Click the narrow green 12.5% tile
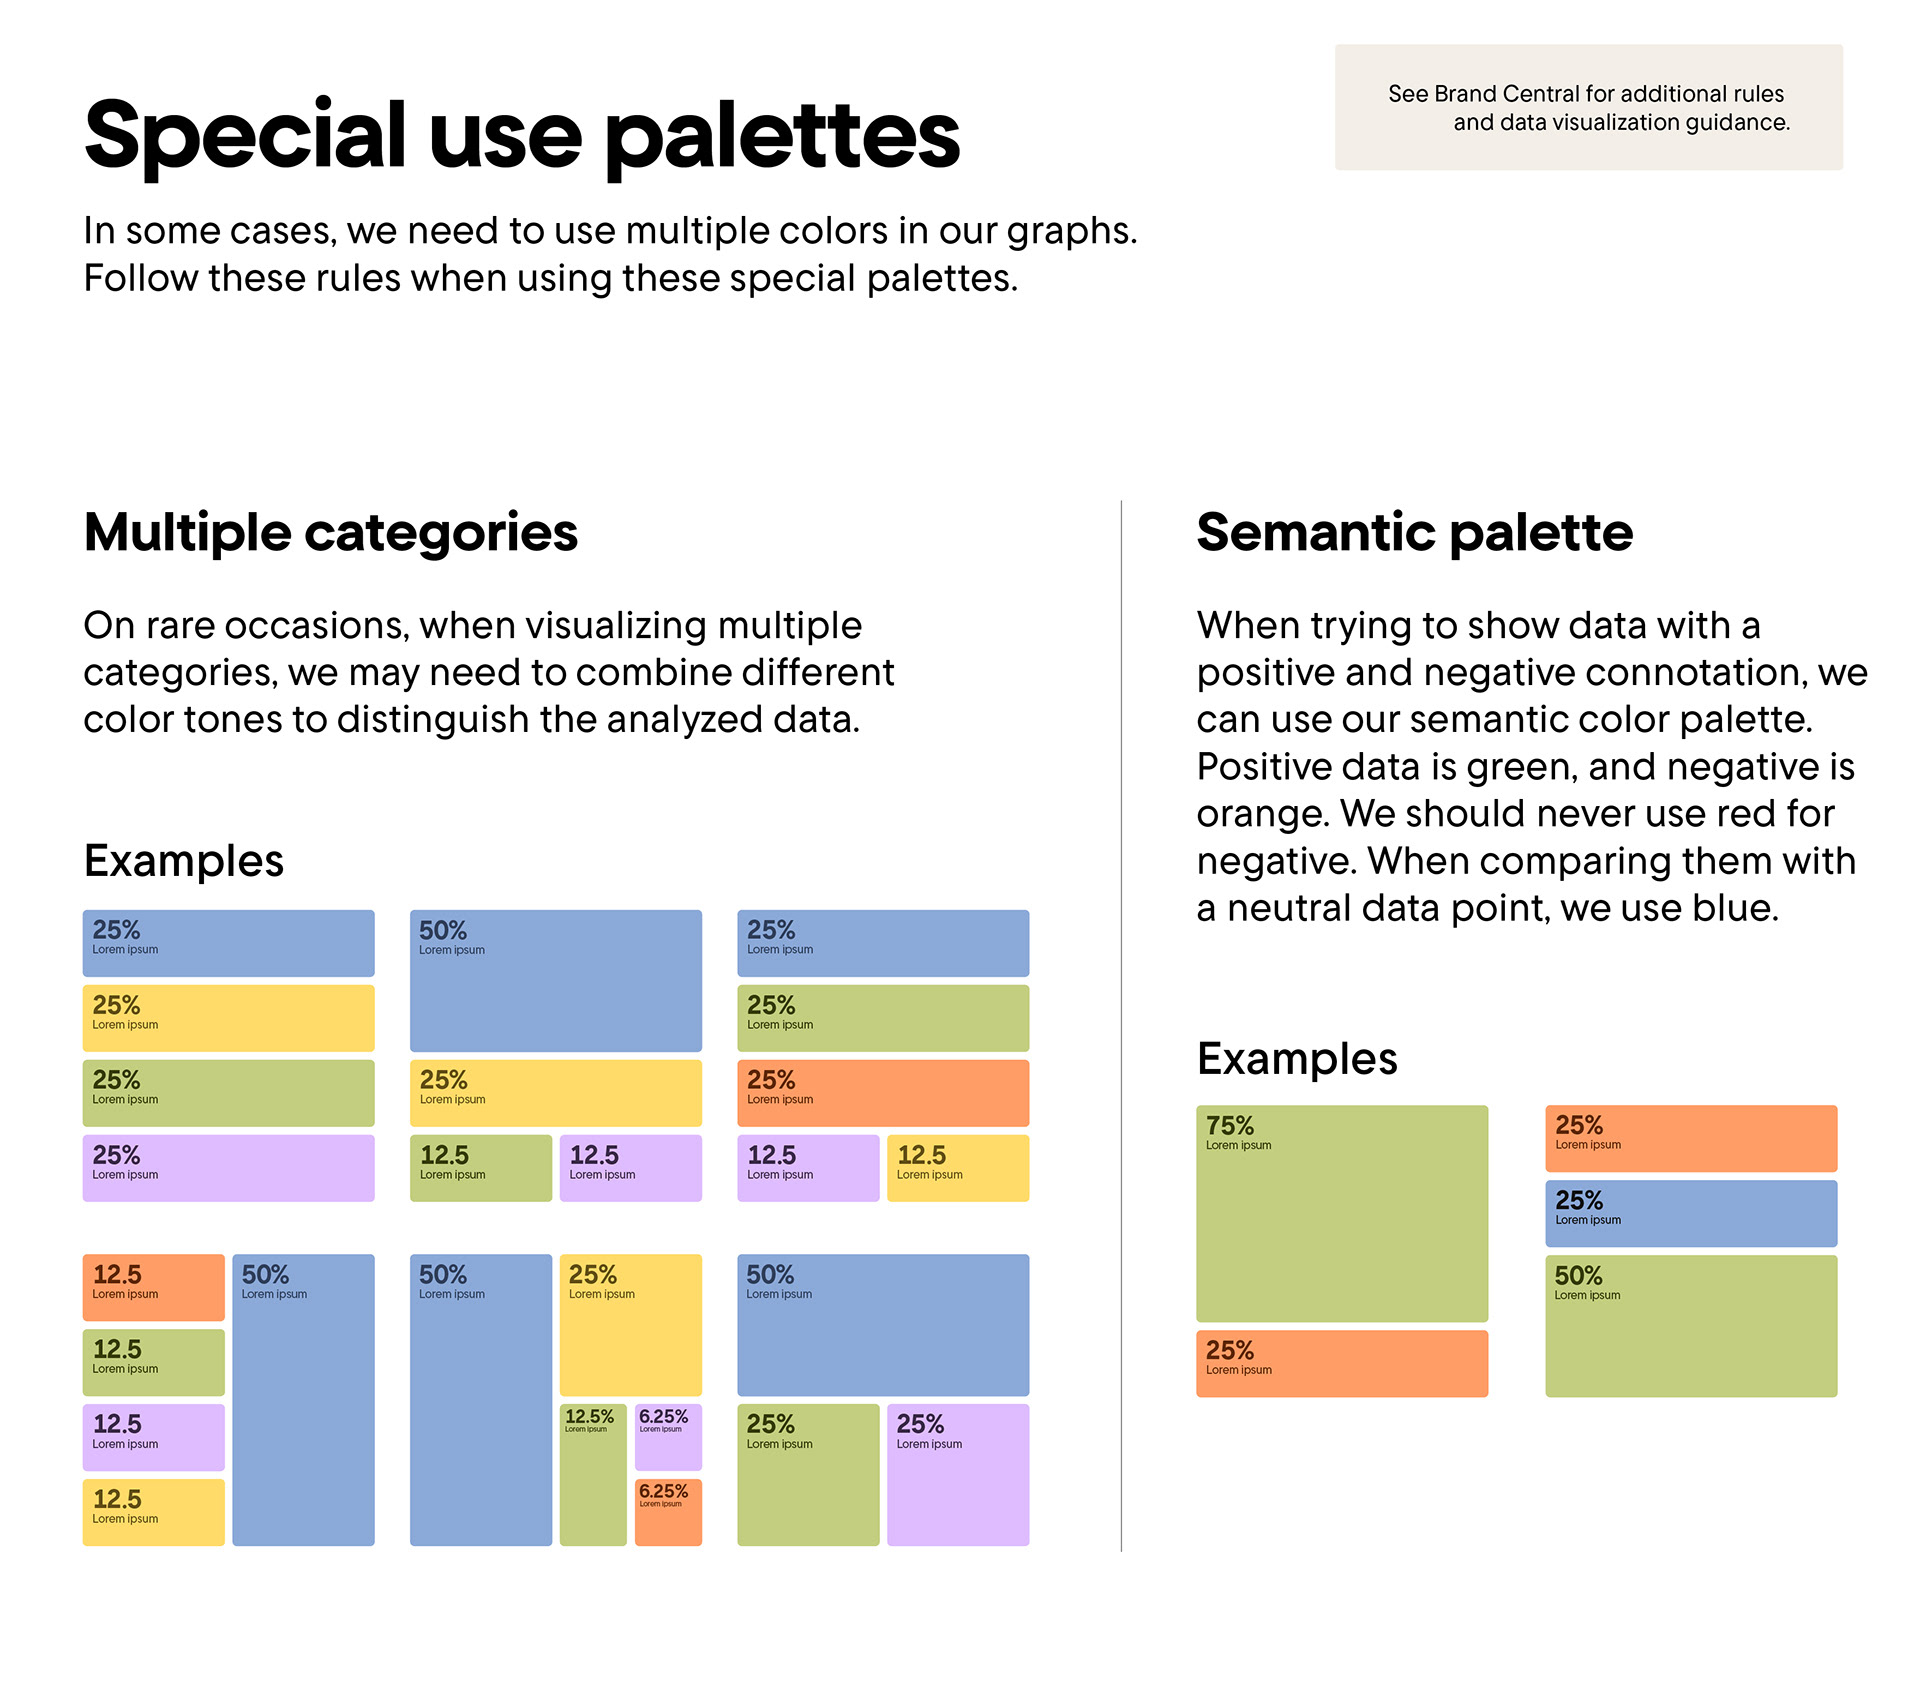The image size is (1920, 1688). click(592, 1475)
